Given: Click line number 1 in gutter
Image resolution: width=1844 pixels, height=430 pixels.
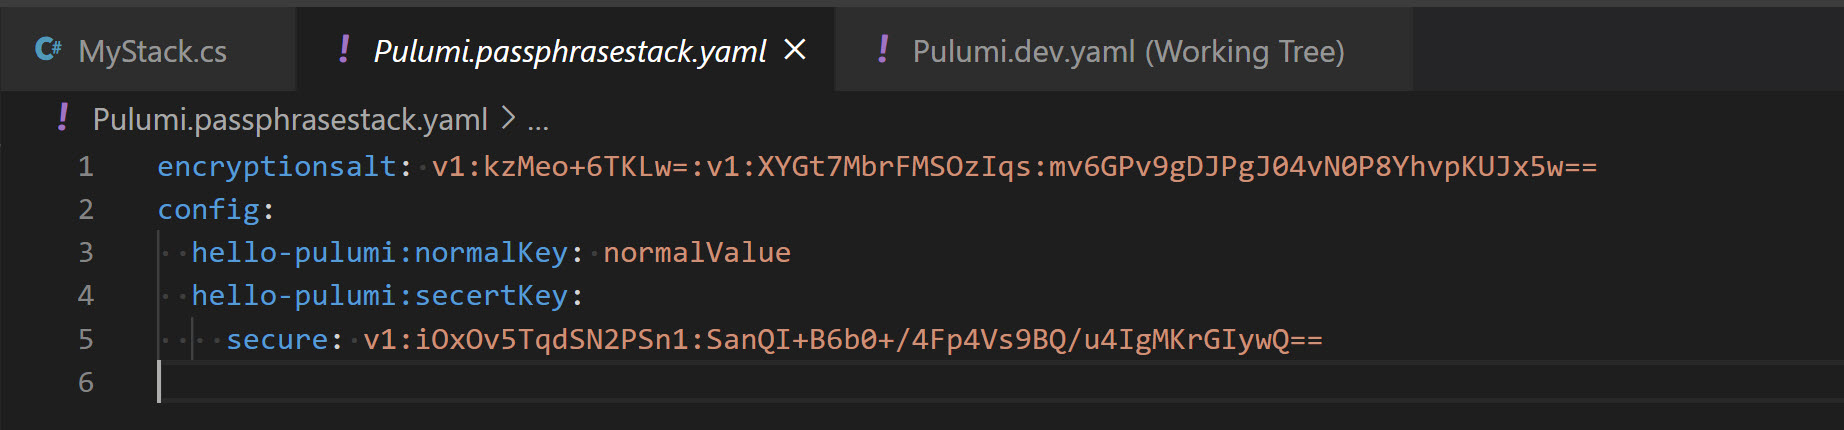Looking at the screenshot, I should pyautogui.click(x=86, y=166).
